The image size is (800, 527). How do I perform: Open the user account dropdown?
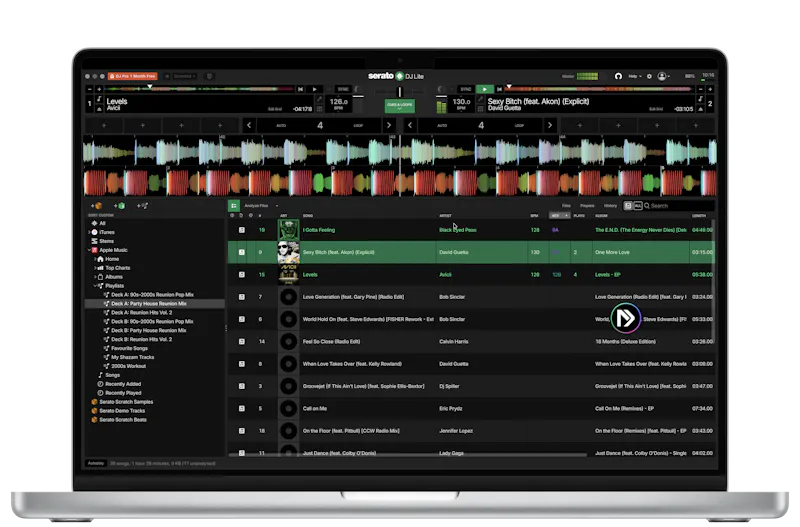663,76
